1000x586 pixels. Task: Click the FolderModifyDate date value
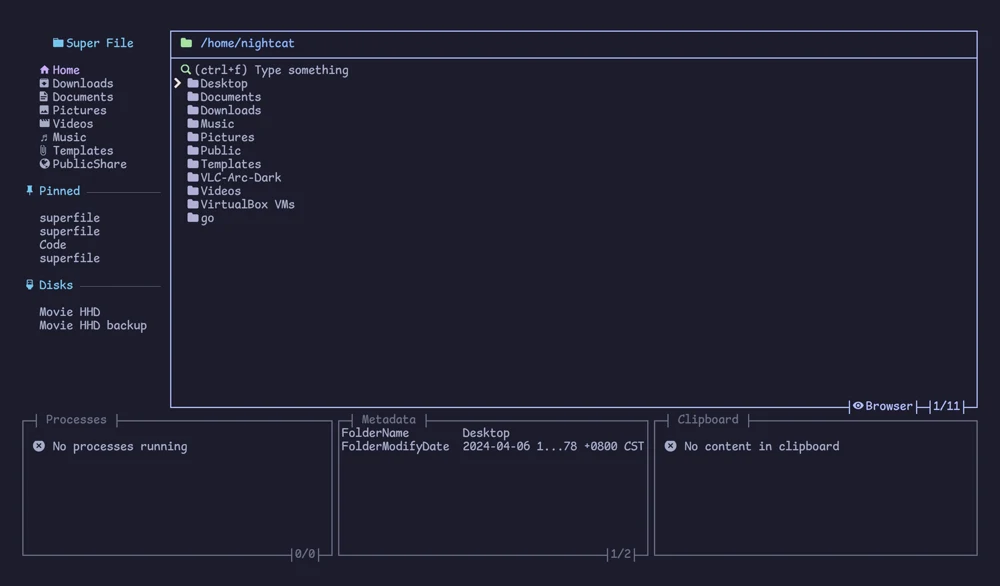coord(553,446)
